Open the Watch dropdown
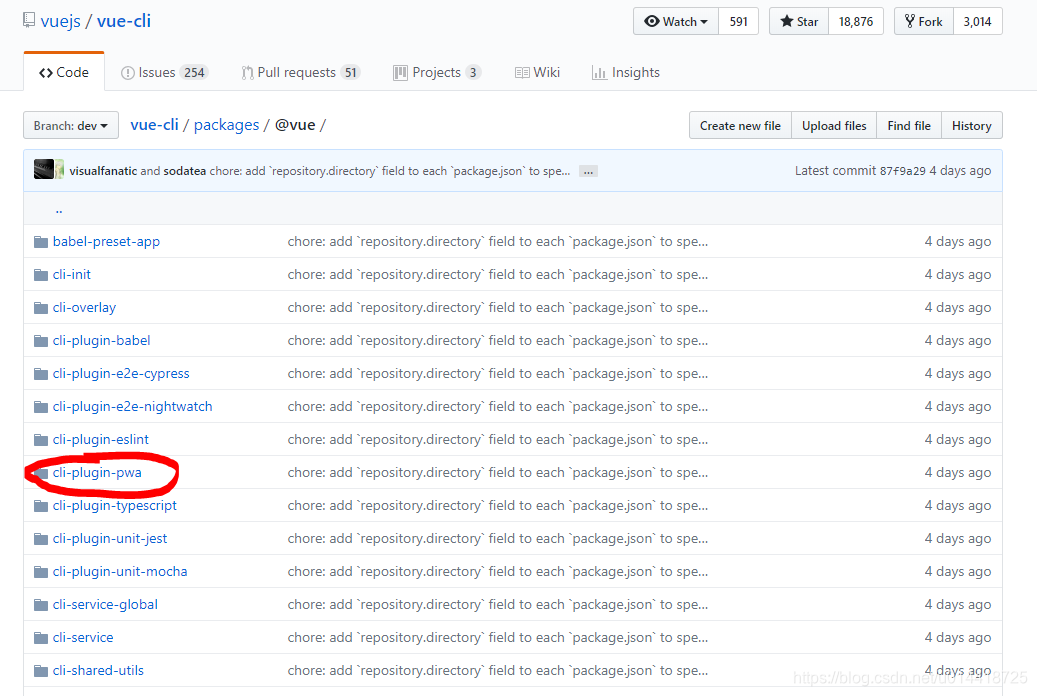The height and width of the screenshot is (696, 1037). 676,21
